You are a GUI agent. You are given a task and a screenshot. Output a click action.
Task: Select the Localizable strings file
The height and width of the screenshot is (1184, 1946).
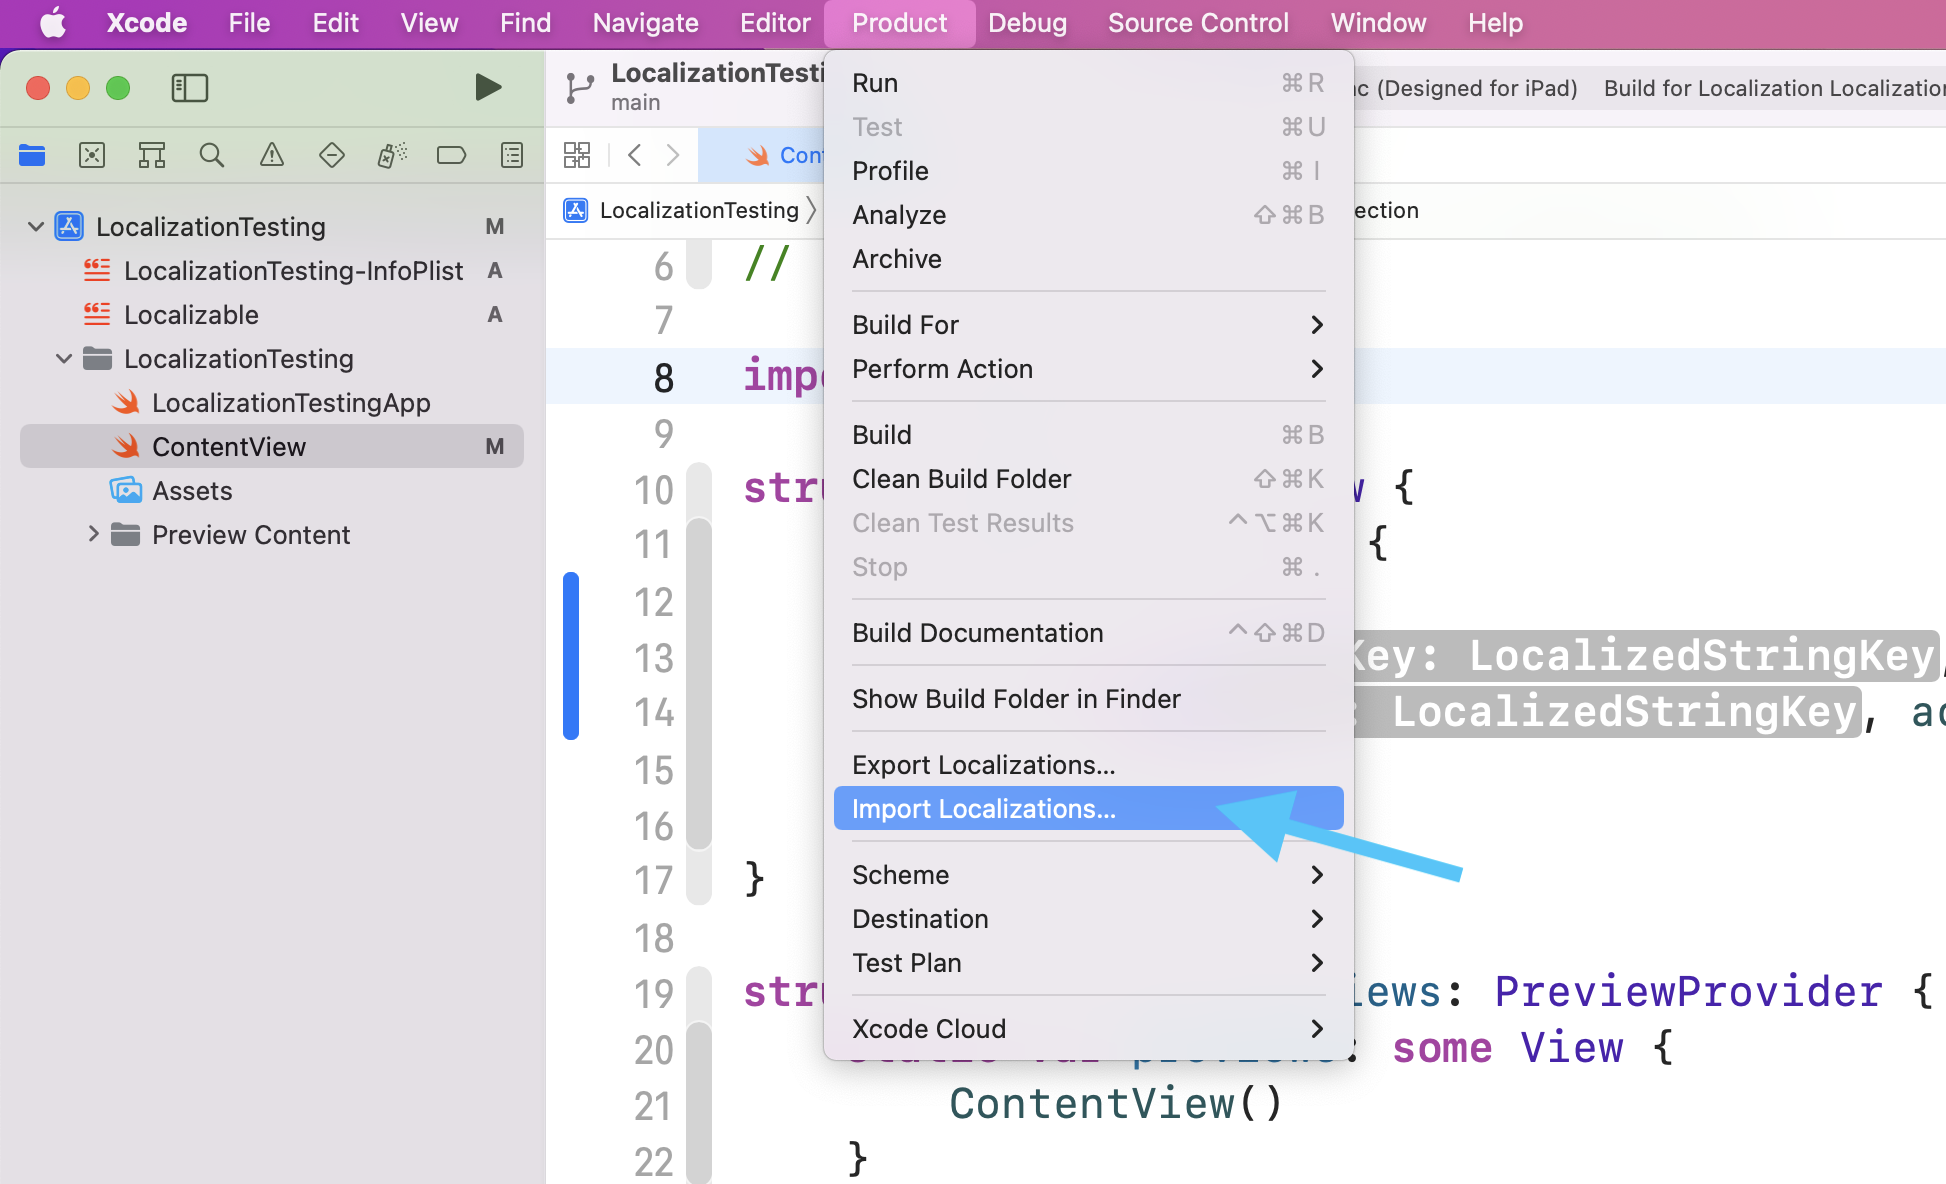click(x=191, y=315)
